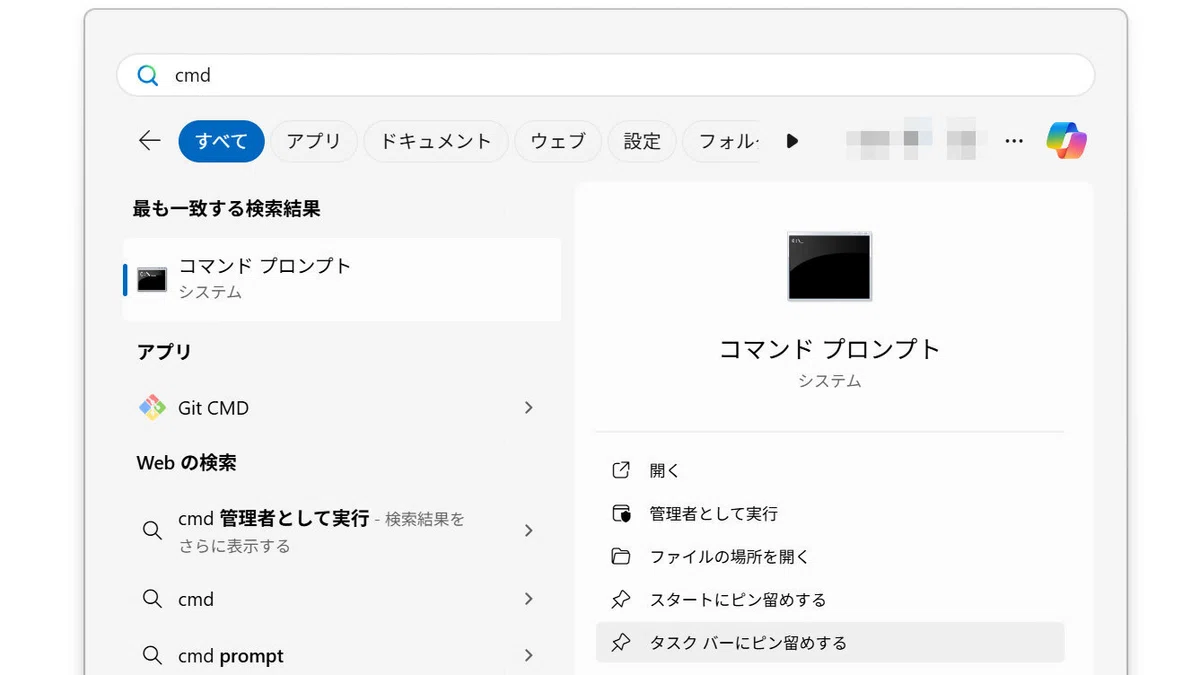Open the three-dots options menu
The width and height of the screenshot is (1200, 675).
pyautogui.click(x=1014, y=141)
